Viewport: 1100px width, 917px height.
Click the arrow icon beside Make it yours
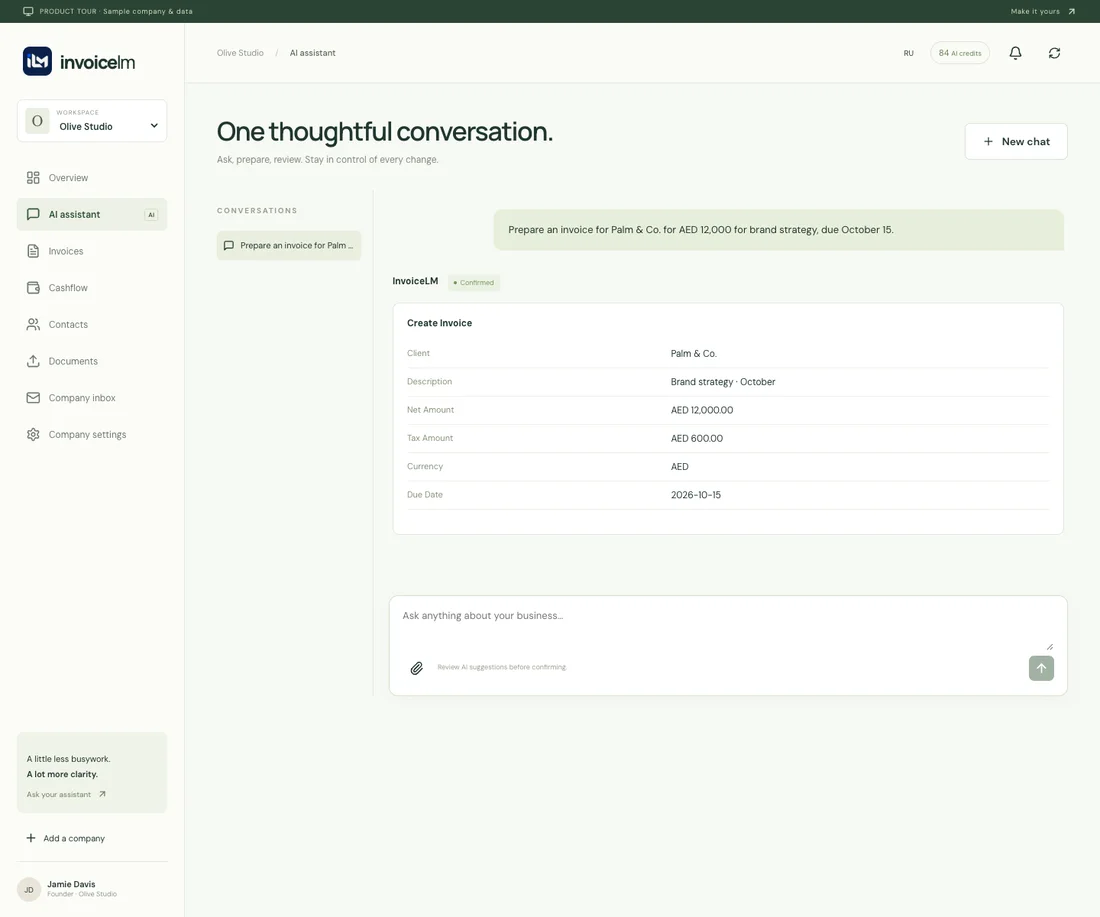(1071, 11)
